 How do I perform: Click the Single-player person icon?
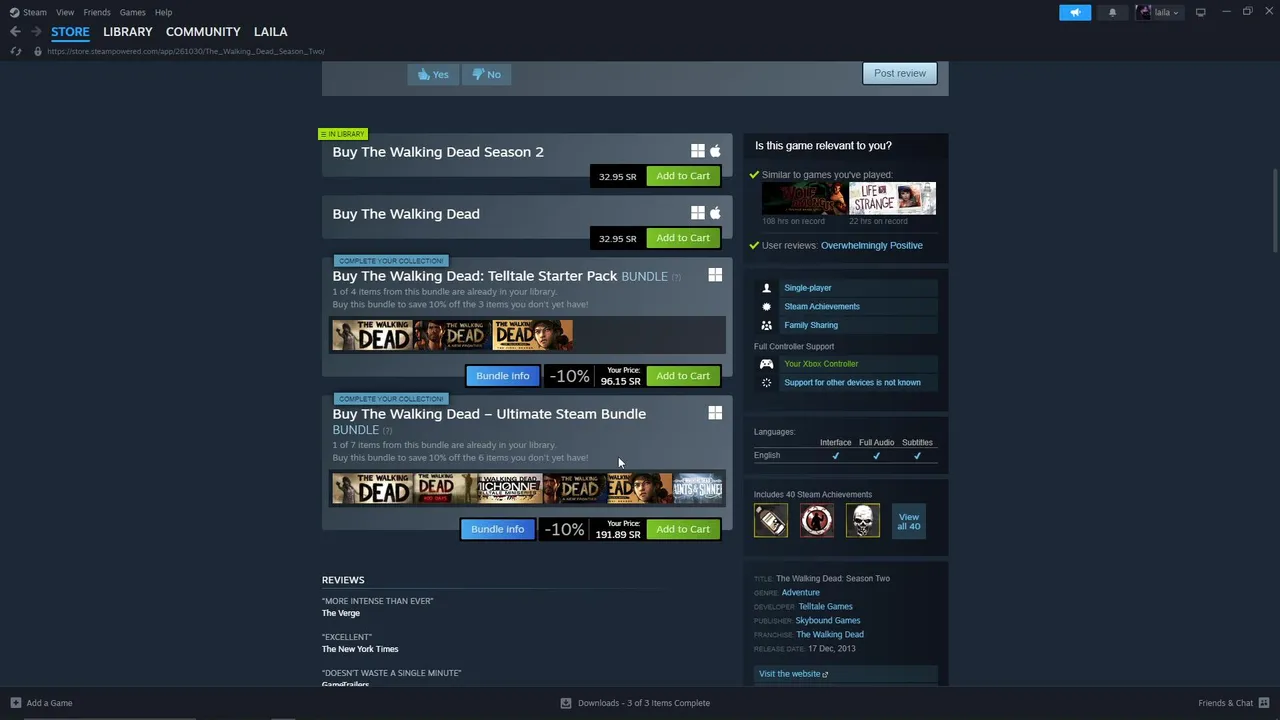tap(766, 288)
